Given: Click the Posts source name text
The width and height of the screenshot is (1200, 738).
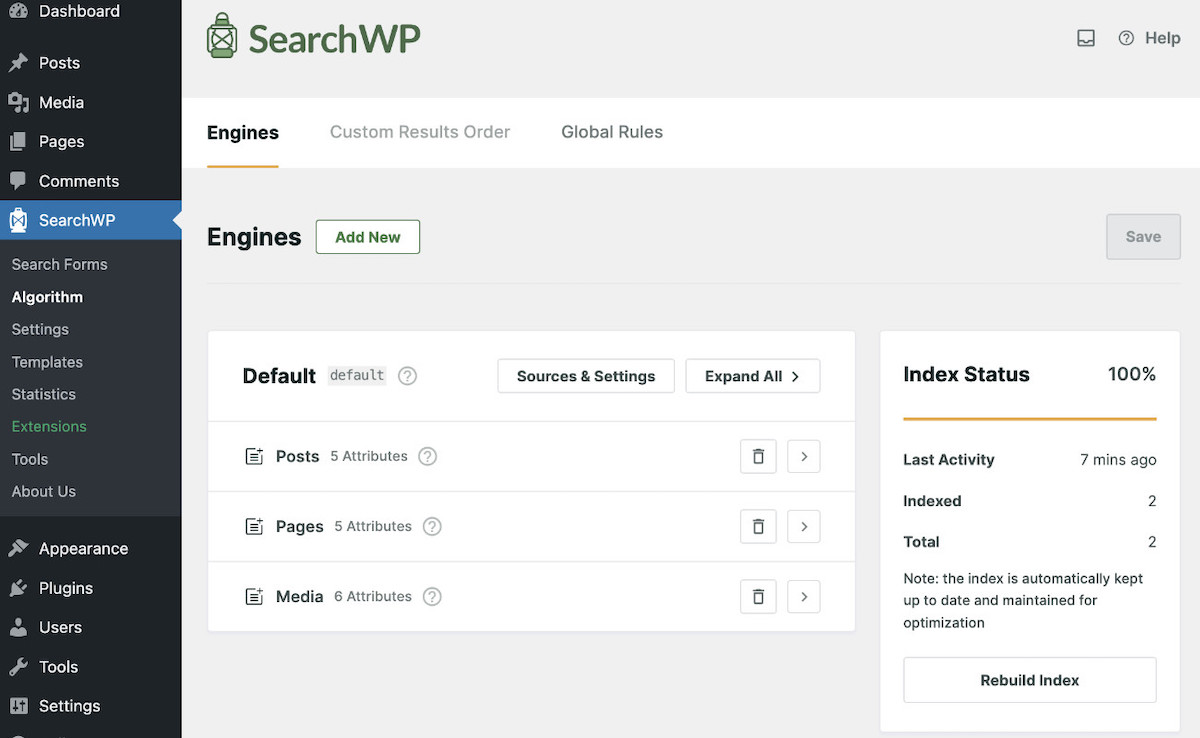Looking at the screenshot, I should (x=298, y=456).
